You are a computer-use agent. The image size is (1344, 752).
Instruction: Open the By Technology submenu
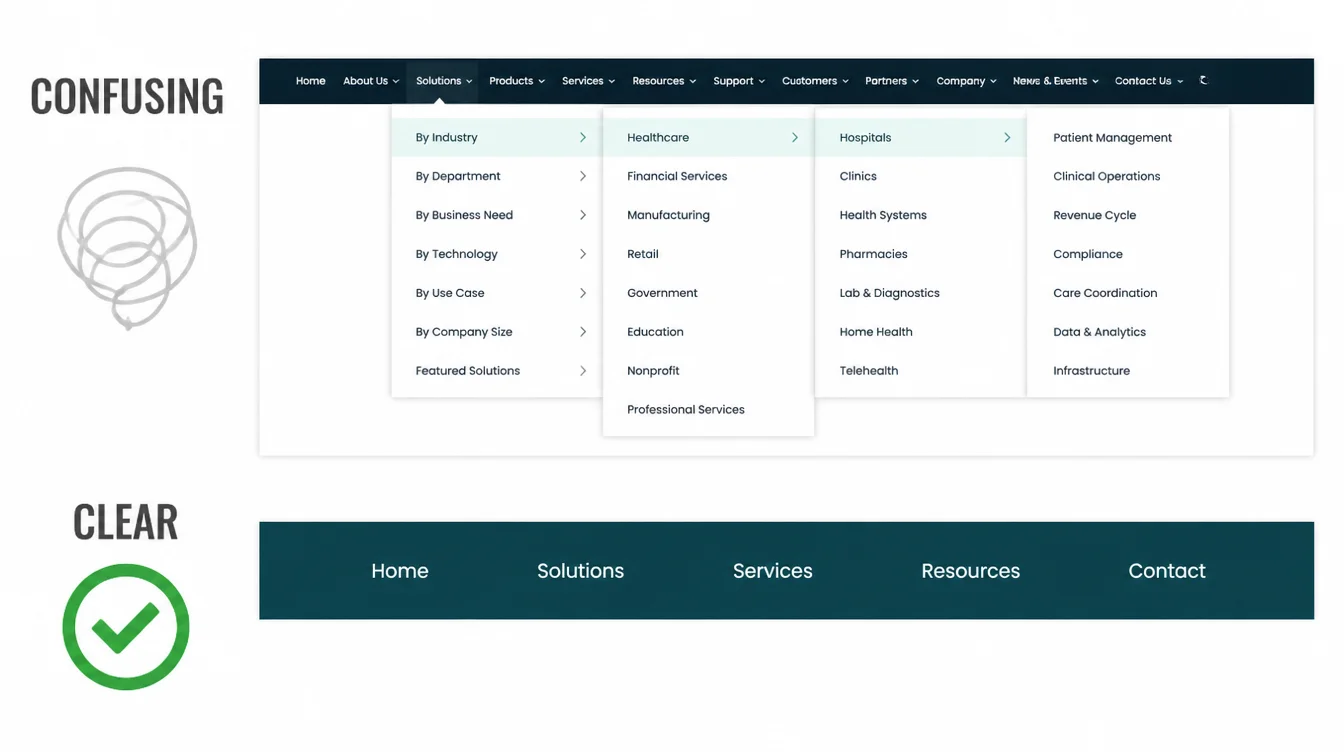[x=497, y=254]
